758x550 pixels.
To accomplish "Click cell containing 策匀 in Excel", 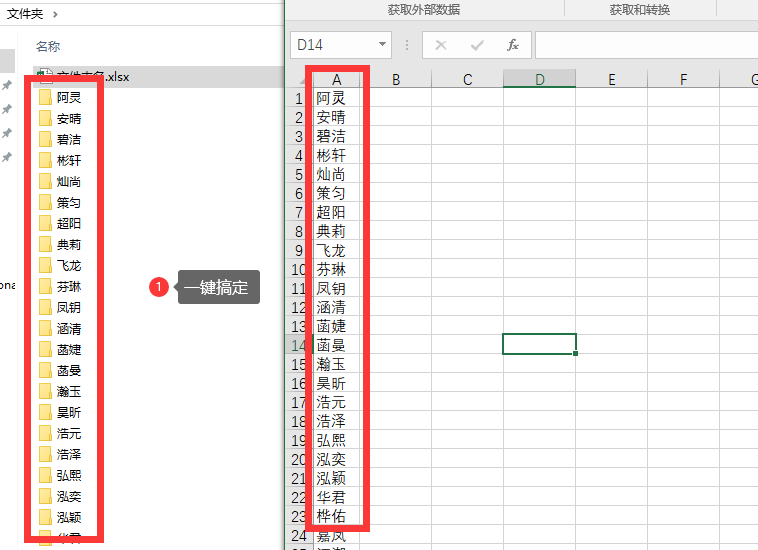I will (x=337, y=193).
